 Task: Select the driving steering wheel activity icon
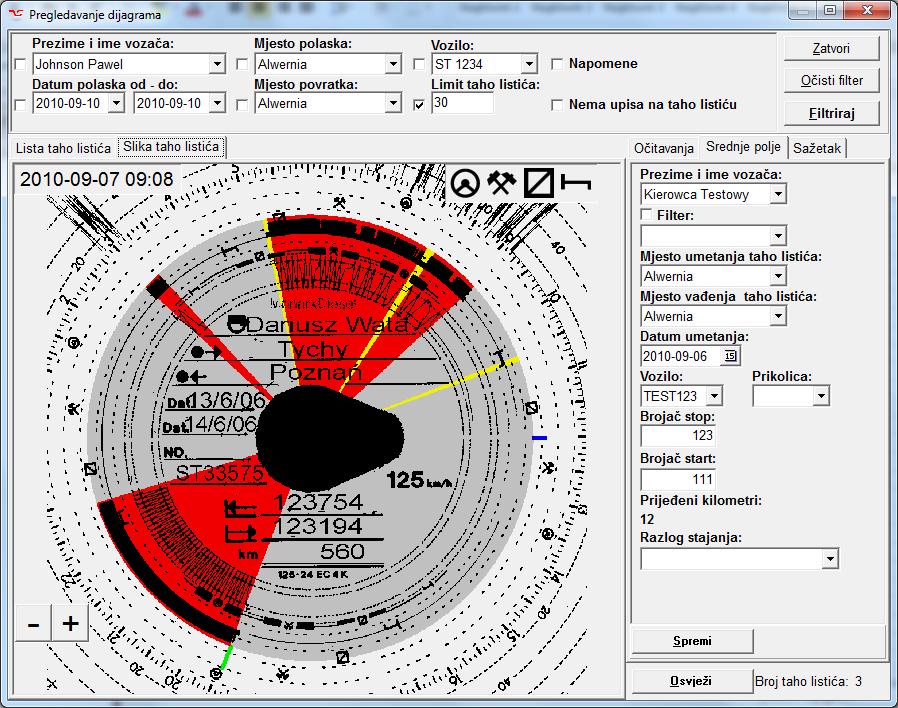point(464,183)
